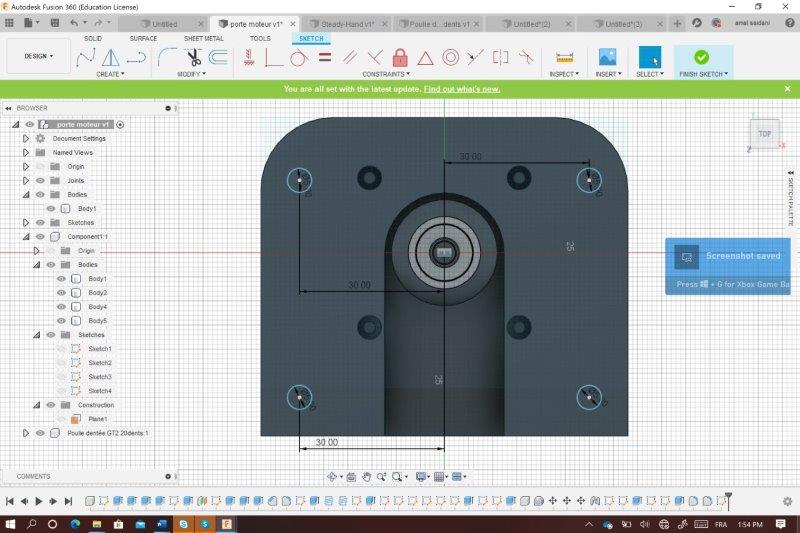Viewport: 800px width, 533px height.
Task: Play the timeline
Action: tap(38, 501)
